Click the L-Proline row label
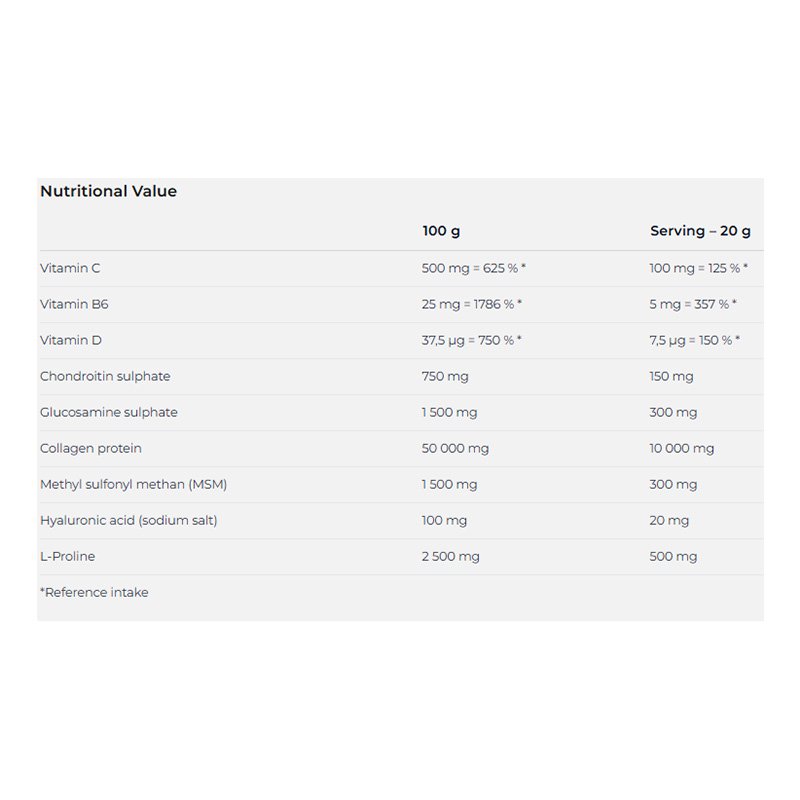 pos(68,556)
